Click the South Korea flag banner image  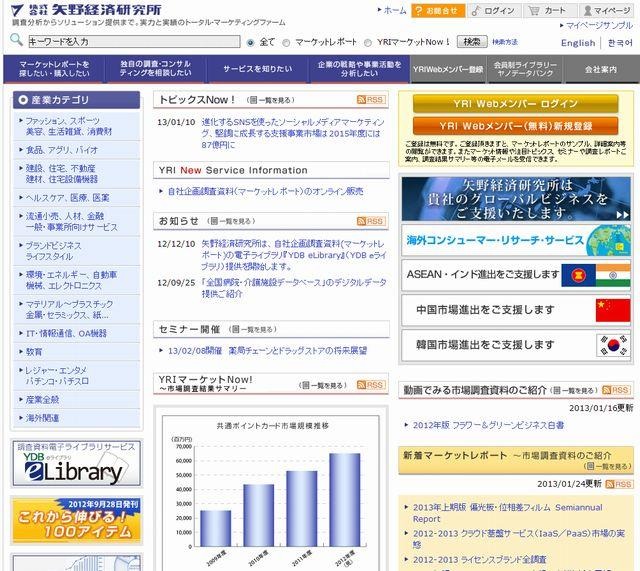pyautogui.click(x=613, y=345)
